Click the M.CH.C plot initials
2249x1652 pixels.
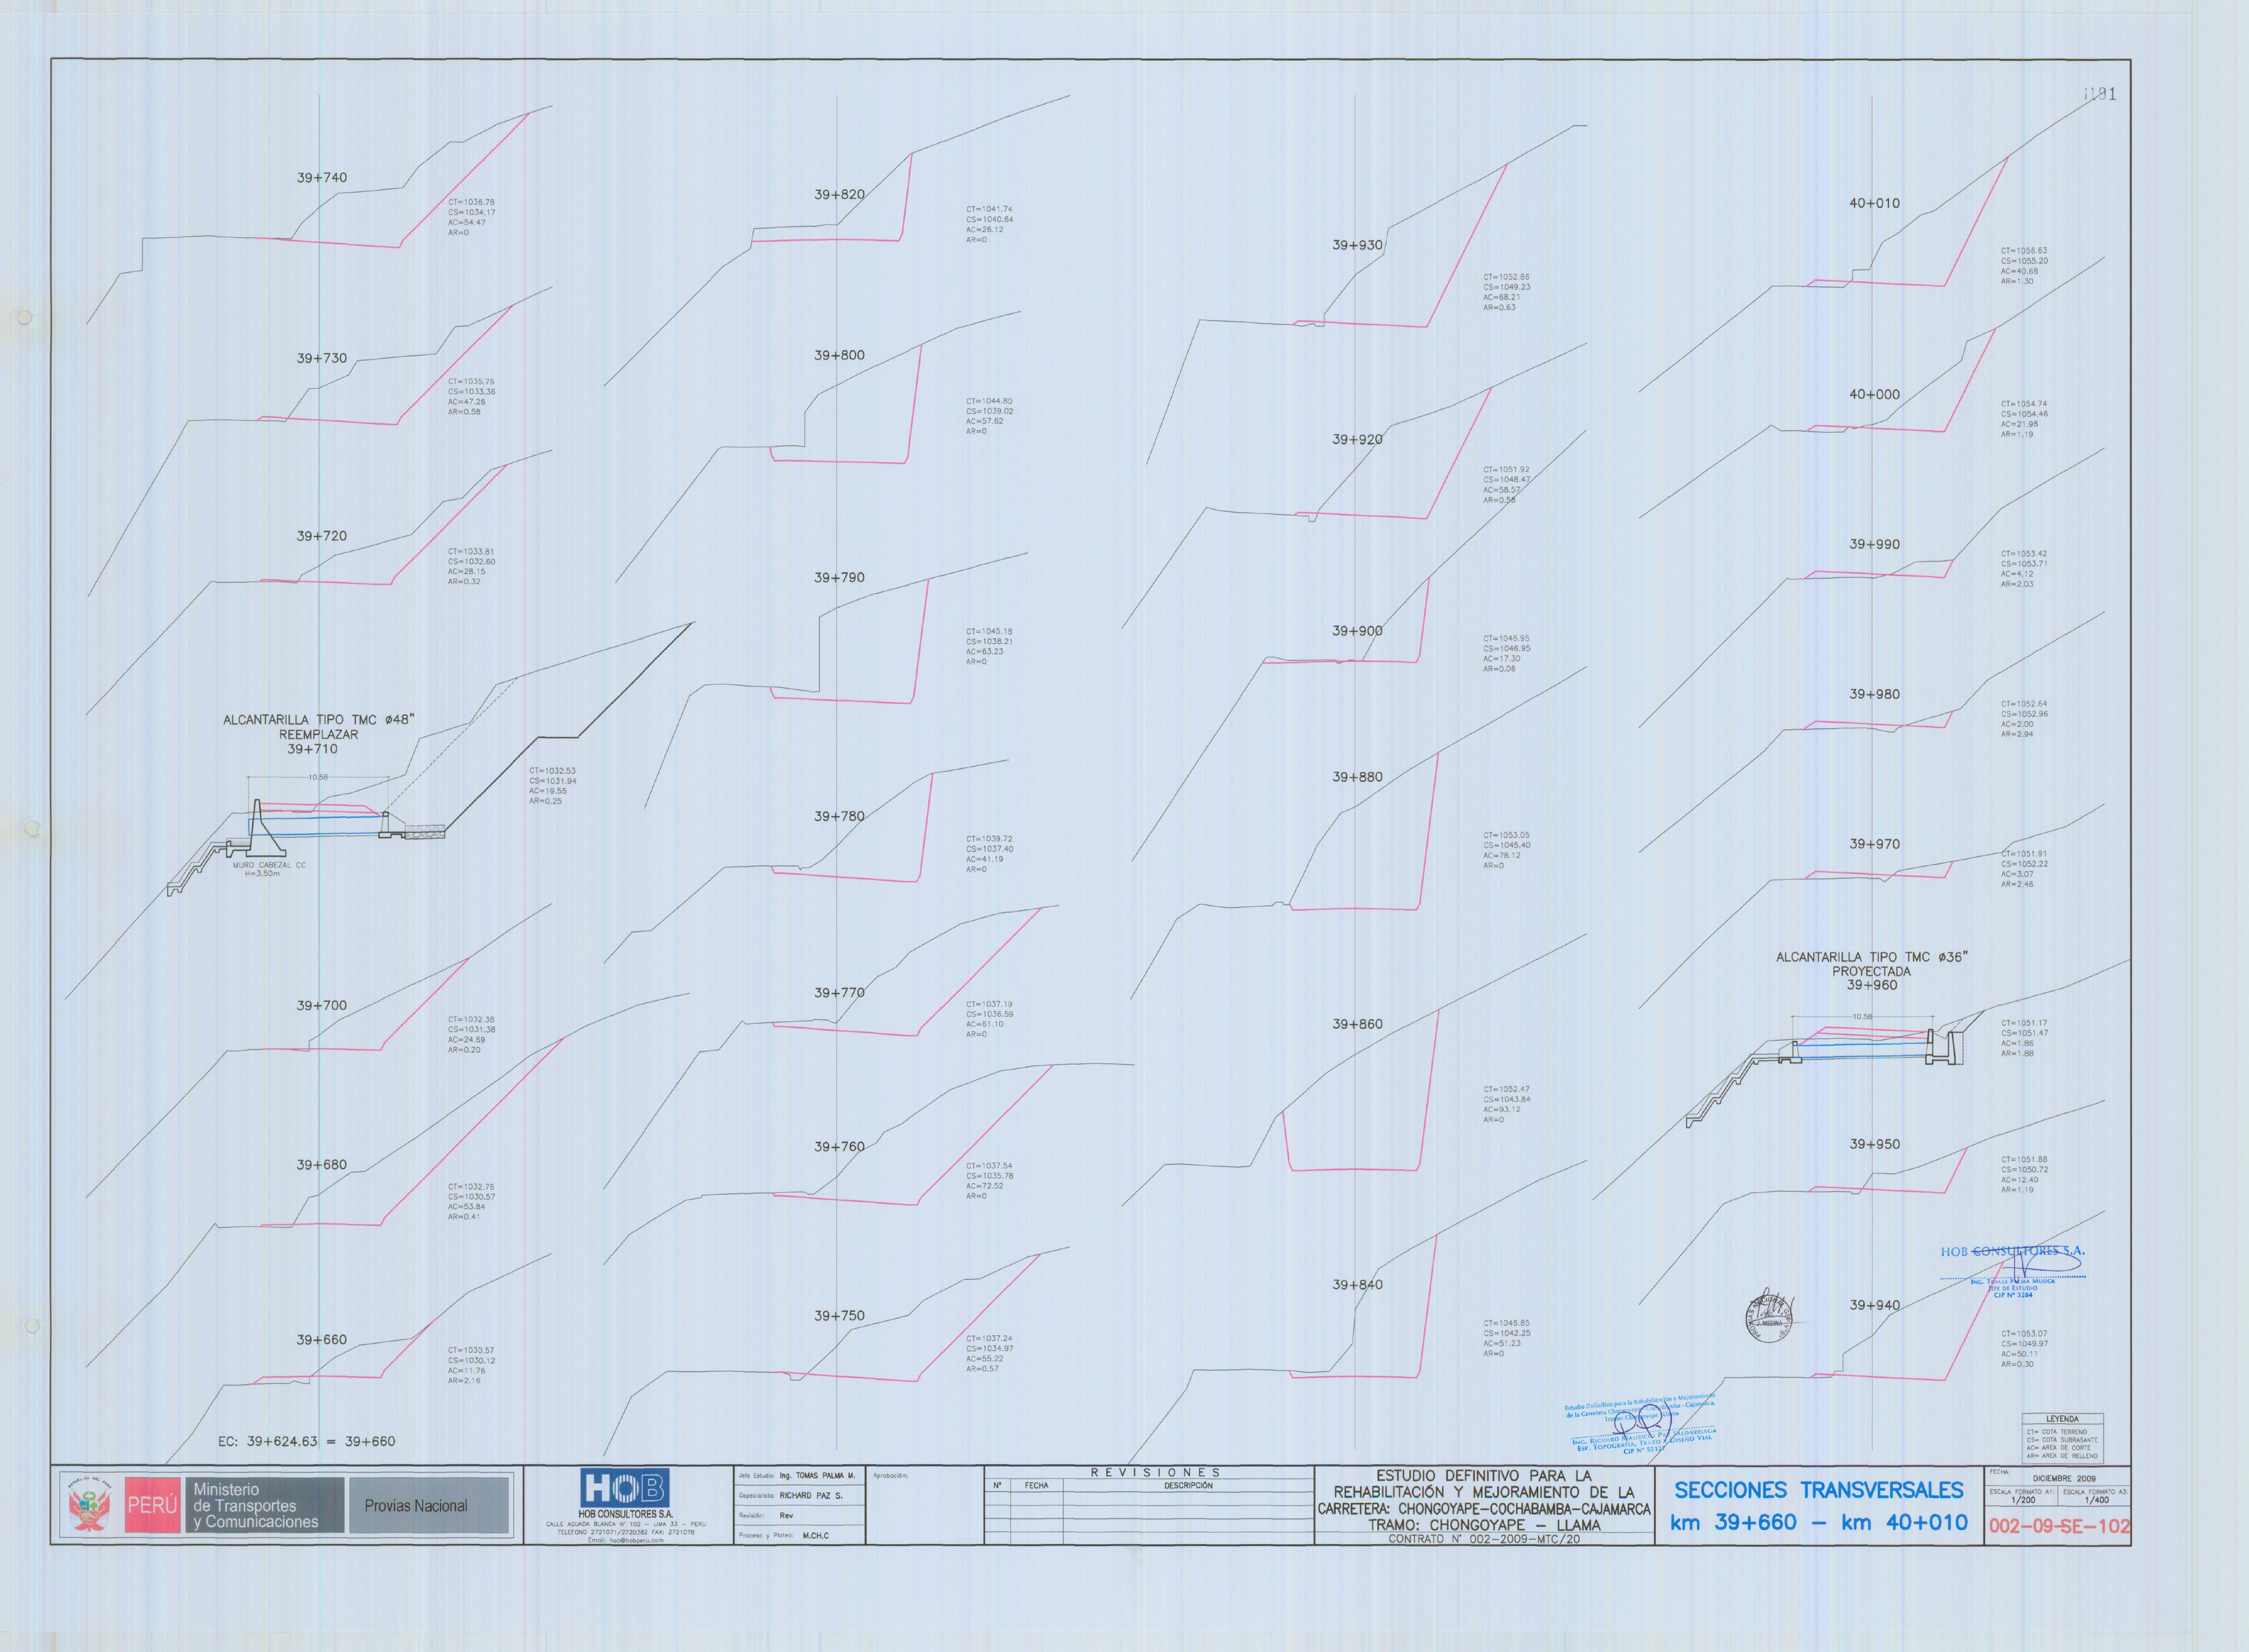click(x=816, y=1535)
